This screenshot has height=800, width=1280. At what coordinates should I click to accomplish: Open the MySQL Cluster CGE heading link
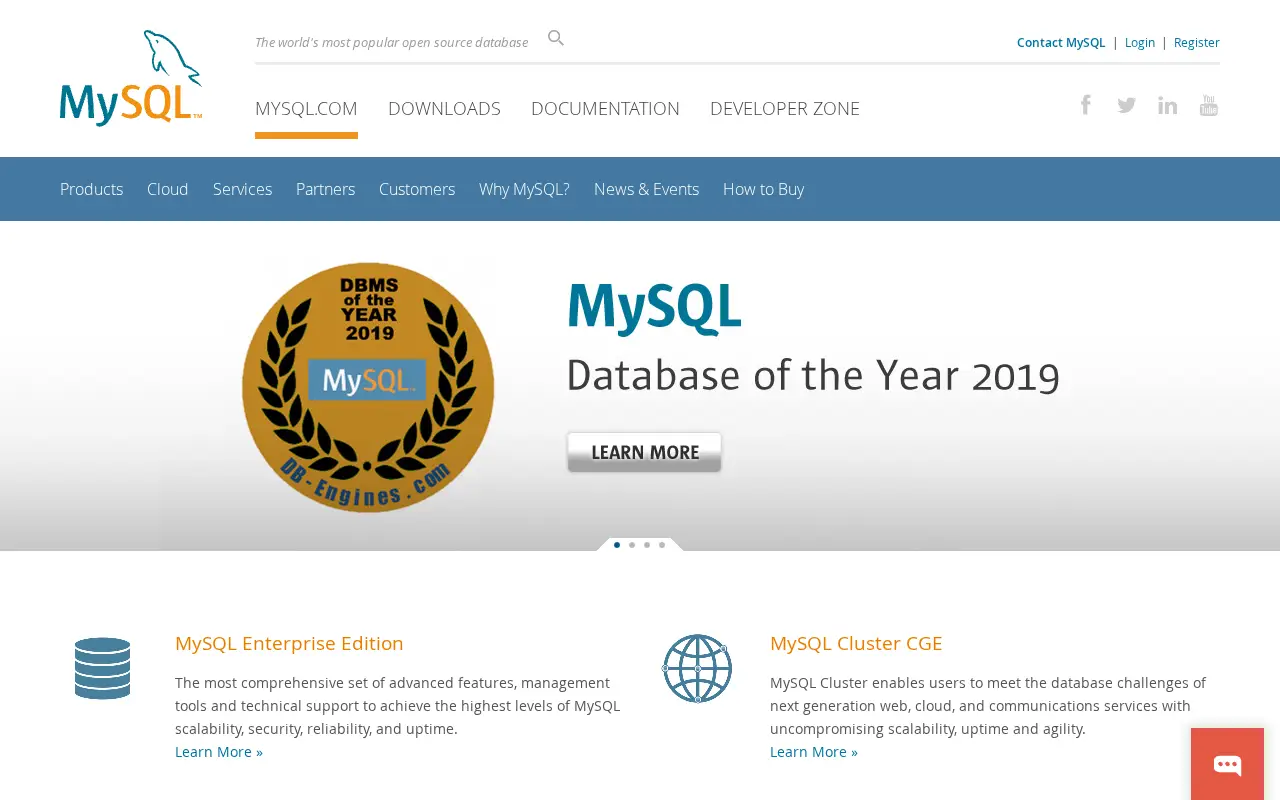[x=856, y=643]
